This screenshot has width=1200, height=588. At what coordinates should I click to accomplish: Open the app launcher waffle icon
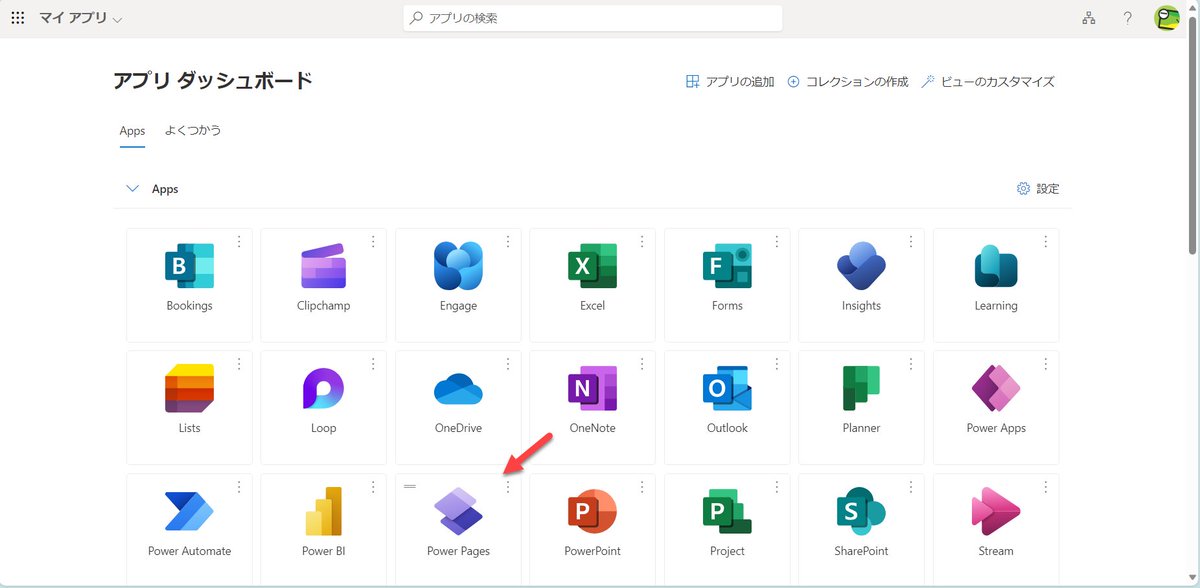17,18
